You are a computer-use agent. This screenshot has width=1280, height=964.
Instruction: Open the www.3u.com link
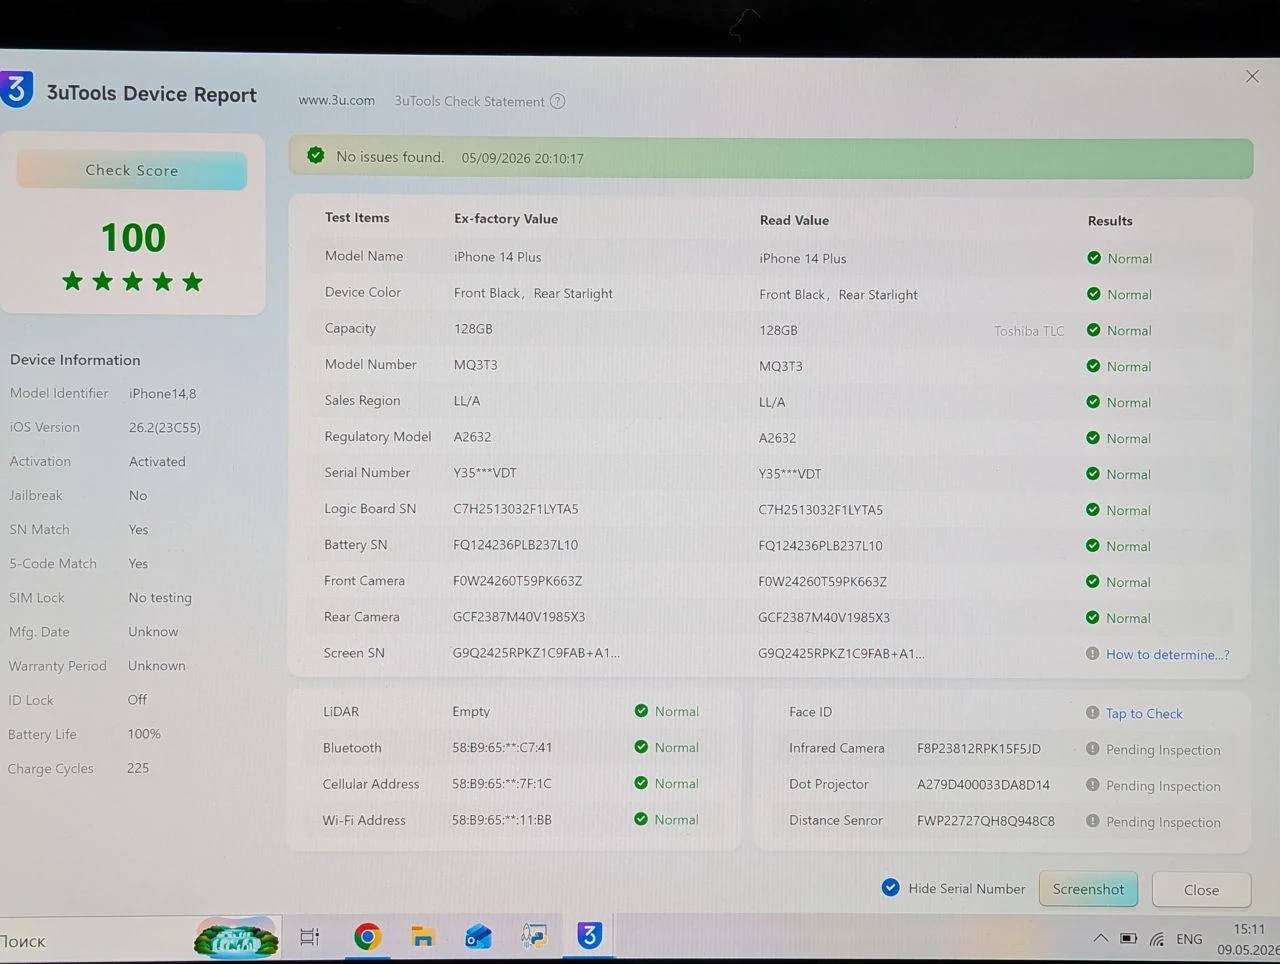[x=337, y=100]
